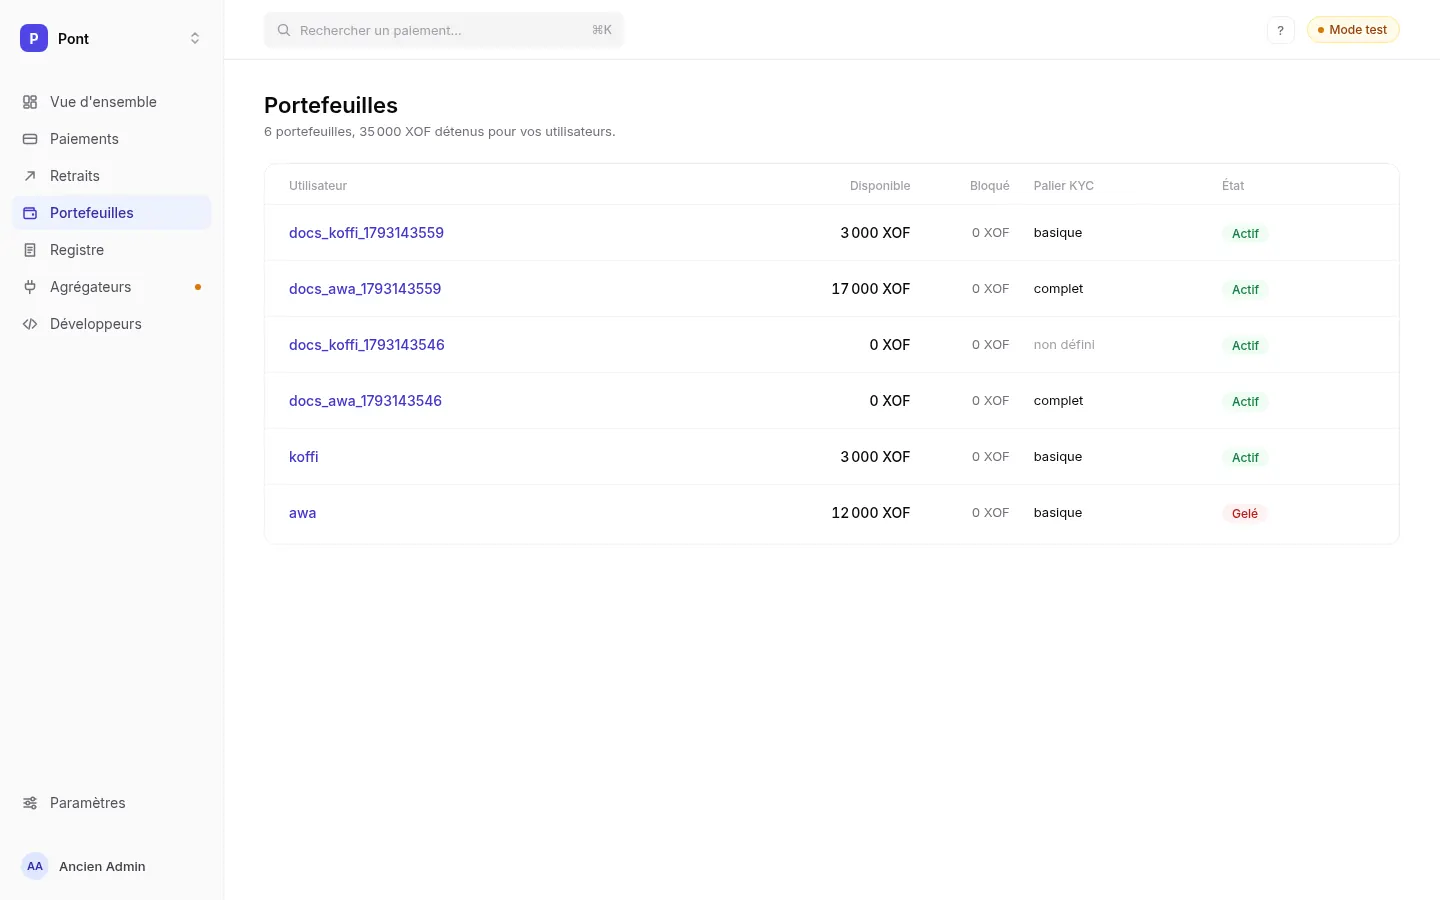
Task: Open the awa wallet link
Action: click(x=302, y=513)
